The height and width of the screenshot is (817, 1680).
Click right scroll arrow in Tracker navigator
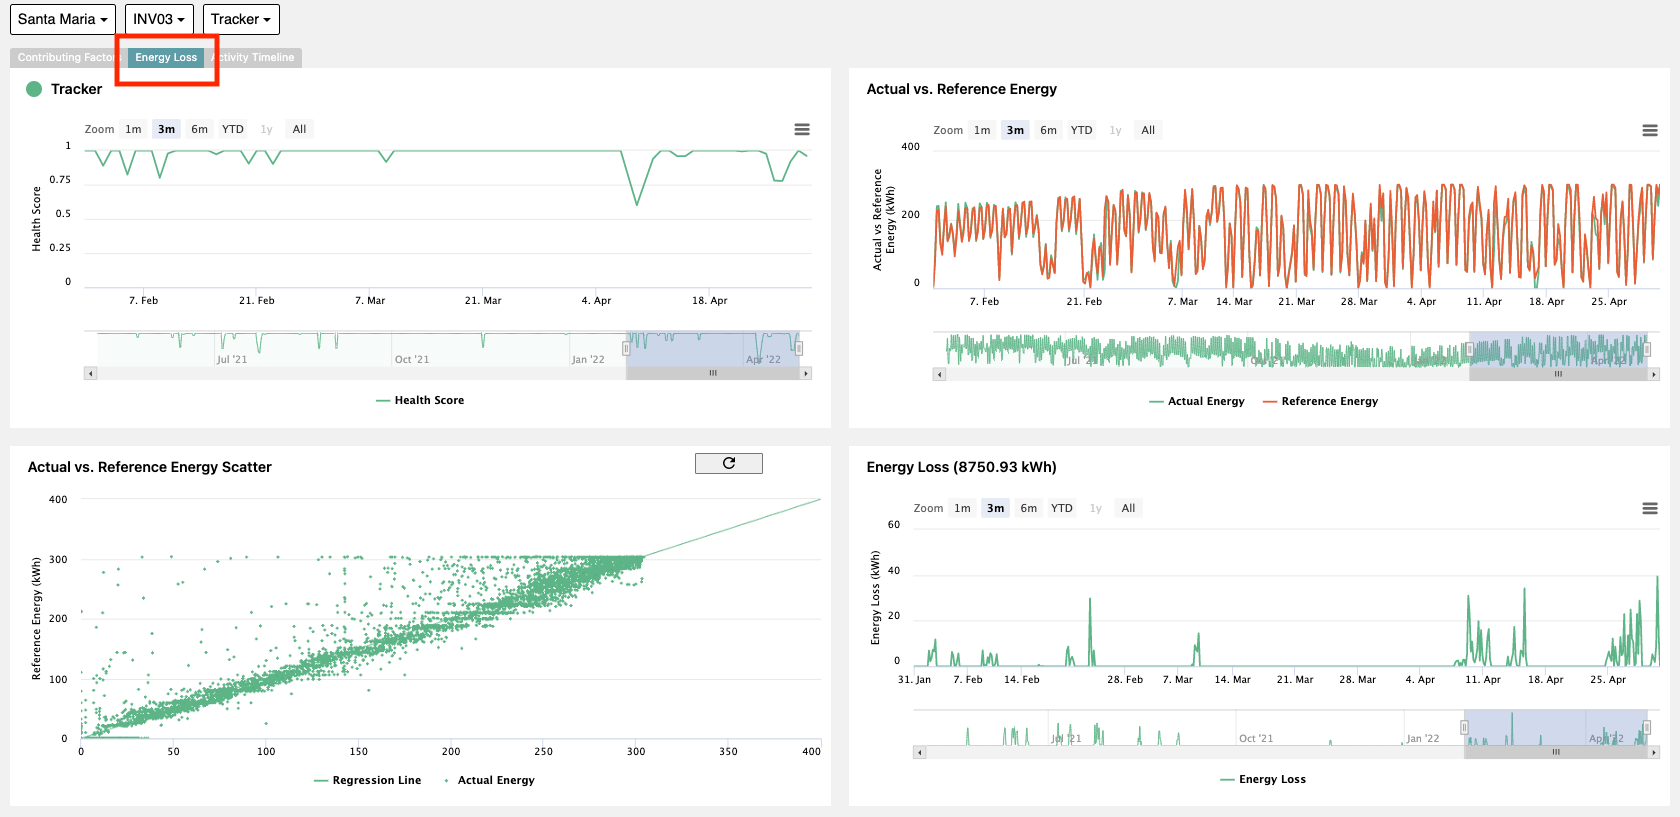point(806,373)
